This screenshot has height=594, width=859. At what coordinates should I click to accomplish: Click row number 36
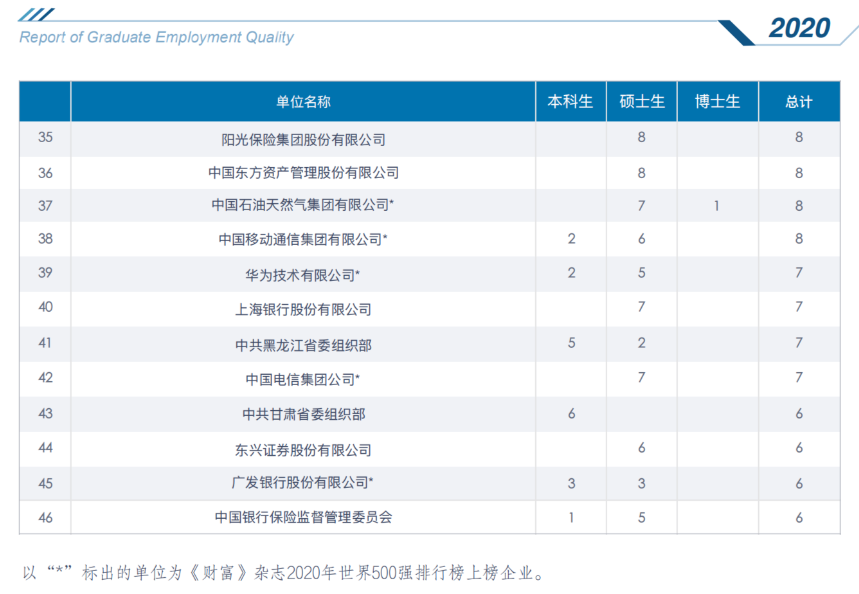[45, 173]
